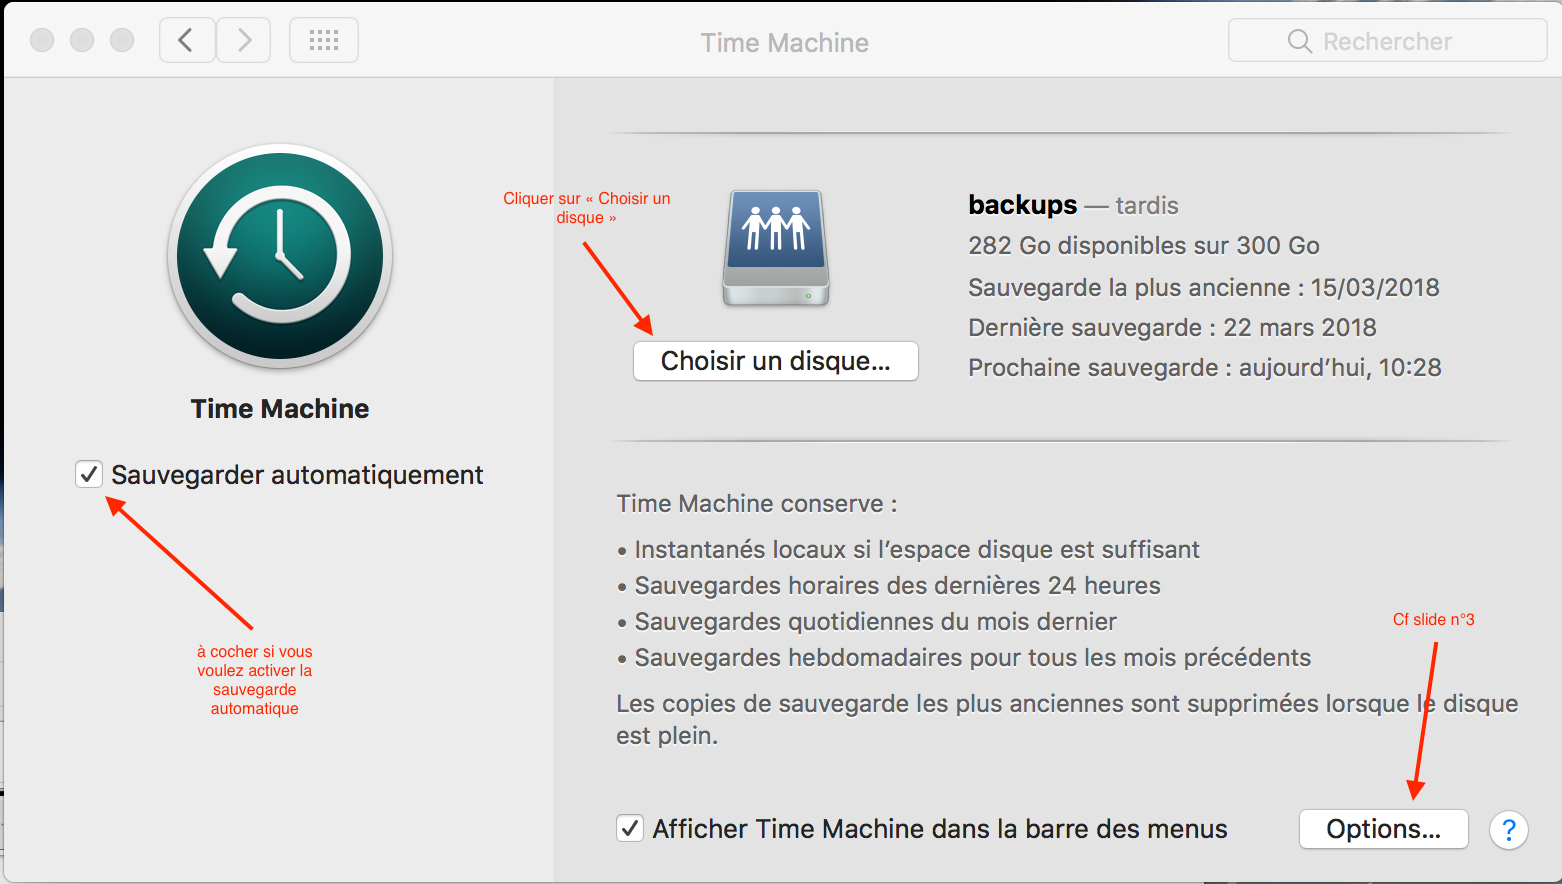1562x884 pixels.
Task: Toggle the Sauvegarder automatiquement checkbox
Action: tap(89, 474)
